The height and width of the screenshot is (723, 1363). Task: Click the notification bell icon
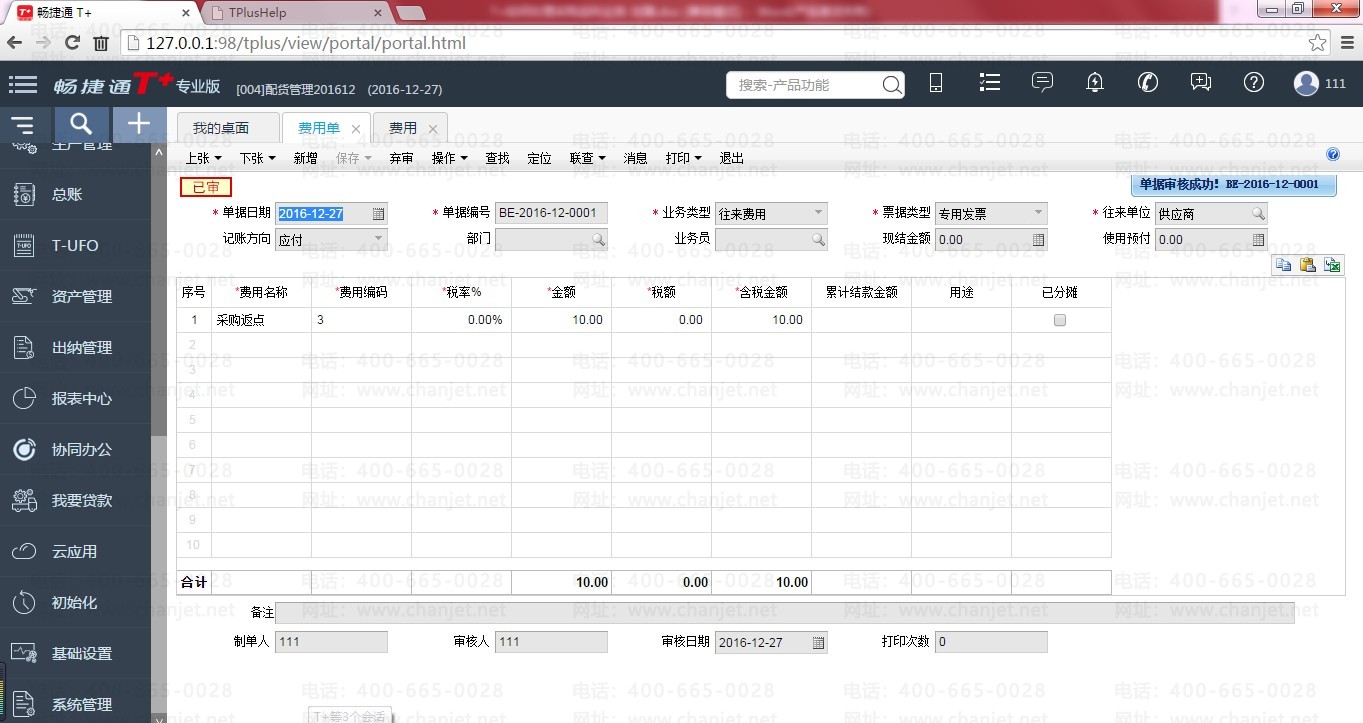pos(1095,83)
